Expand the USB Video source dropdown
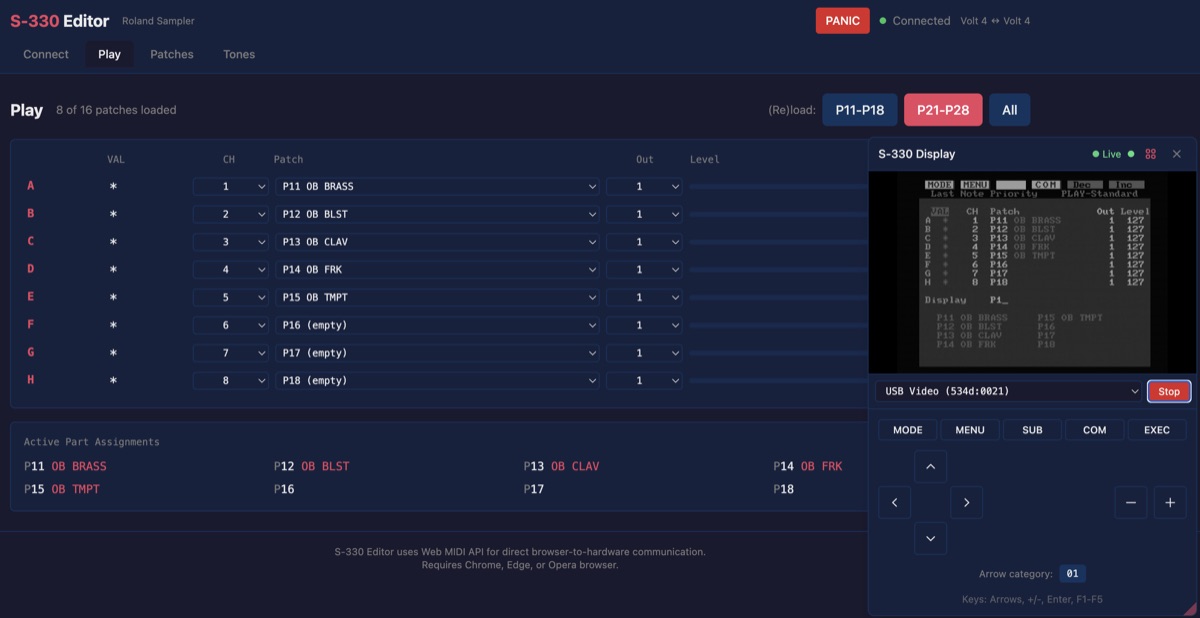Viewport: 1200px width, 618px height. point(1008,391)
